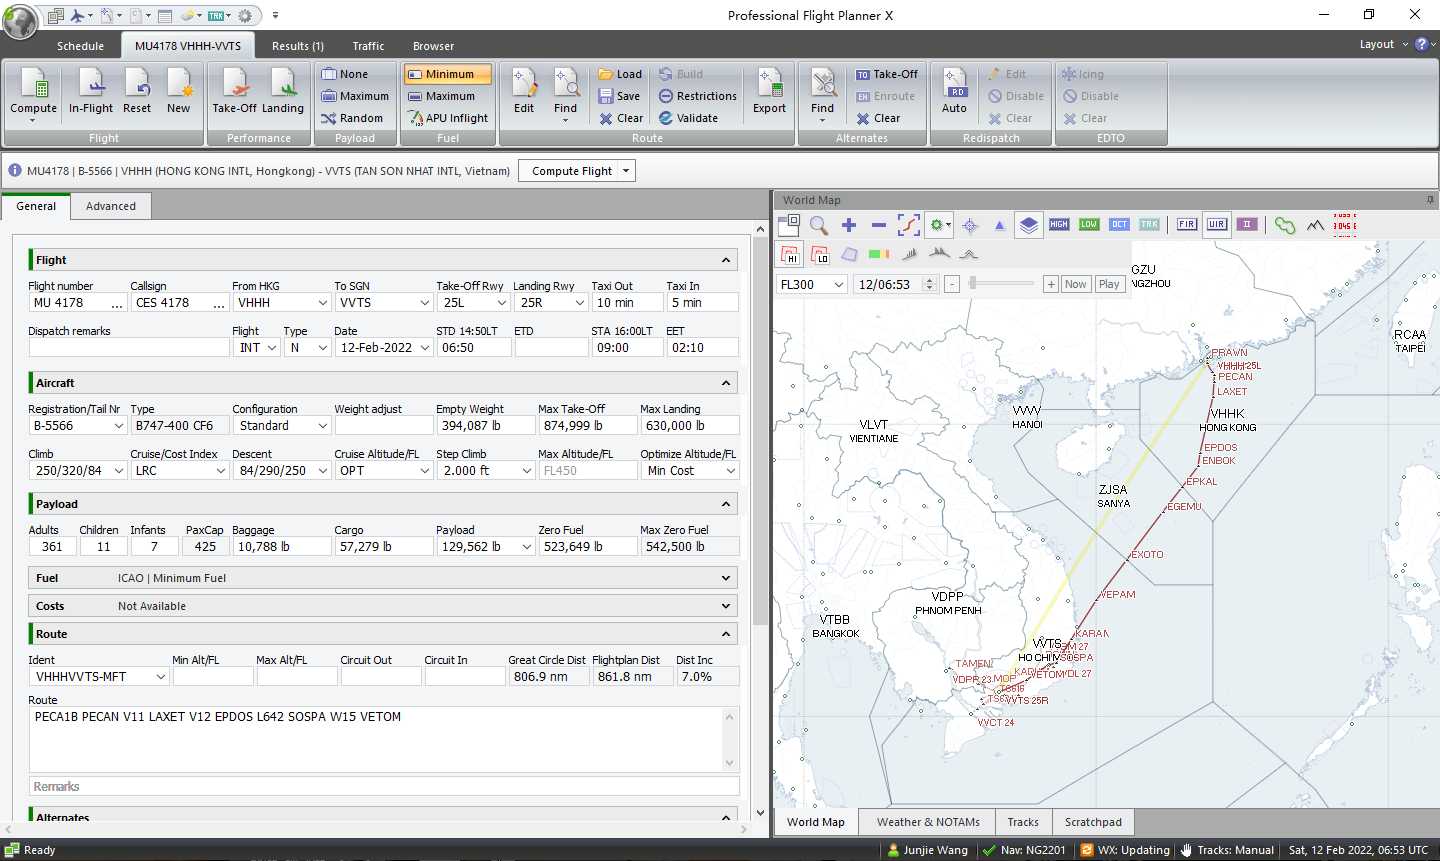Click the Dispatch remarks field
The height and width of the screenshot is (861, 1440).
[129, 348]
